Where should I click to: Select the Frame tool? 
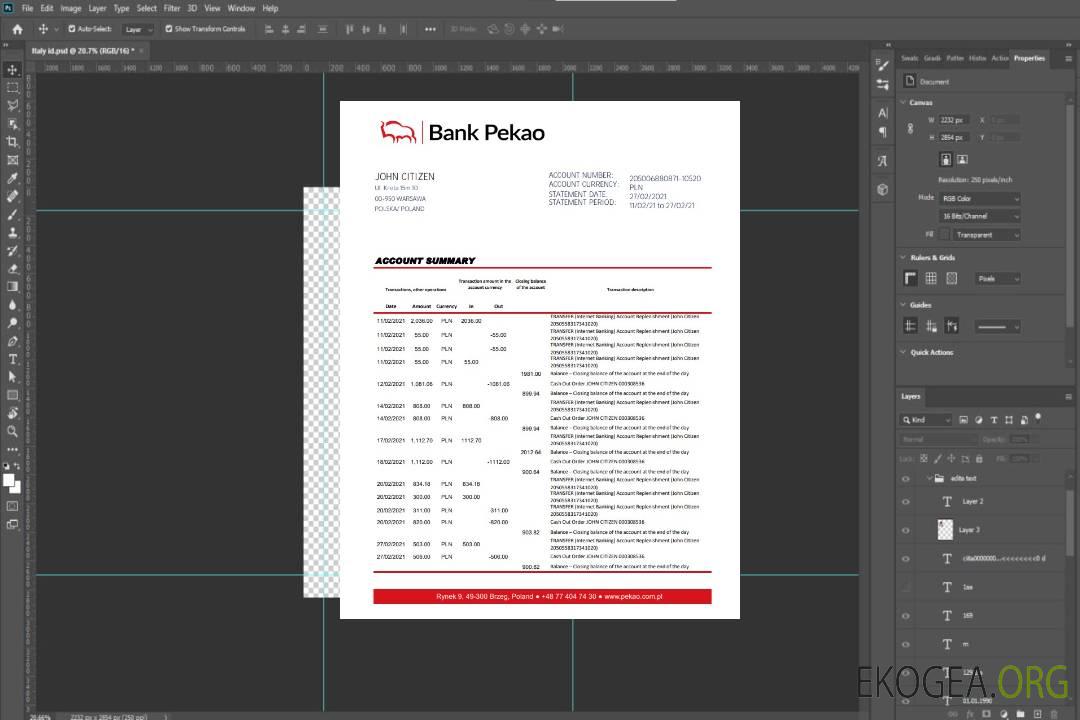(x=12, y=160)
